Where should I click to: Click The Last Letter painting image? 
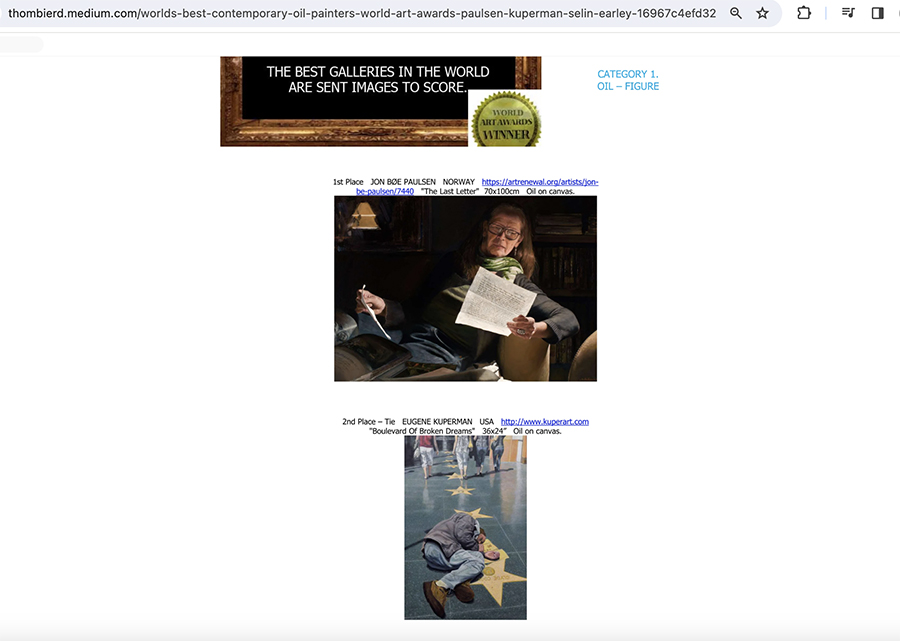[465, 289]
